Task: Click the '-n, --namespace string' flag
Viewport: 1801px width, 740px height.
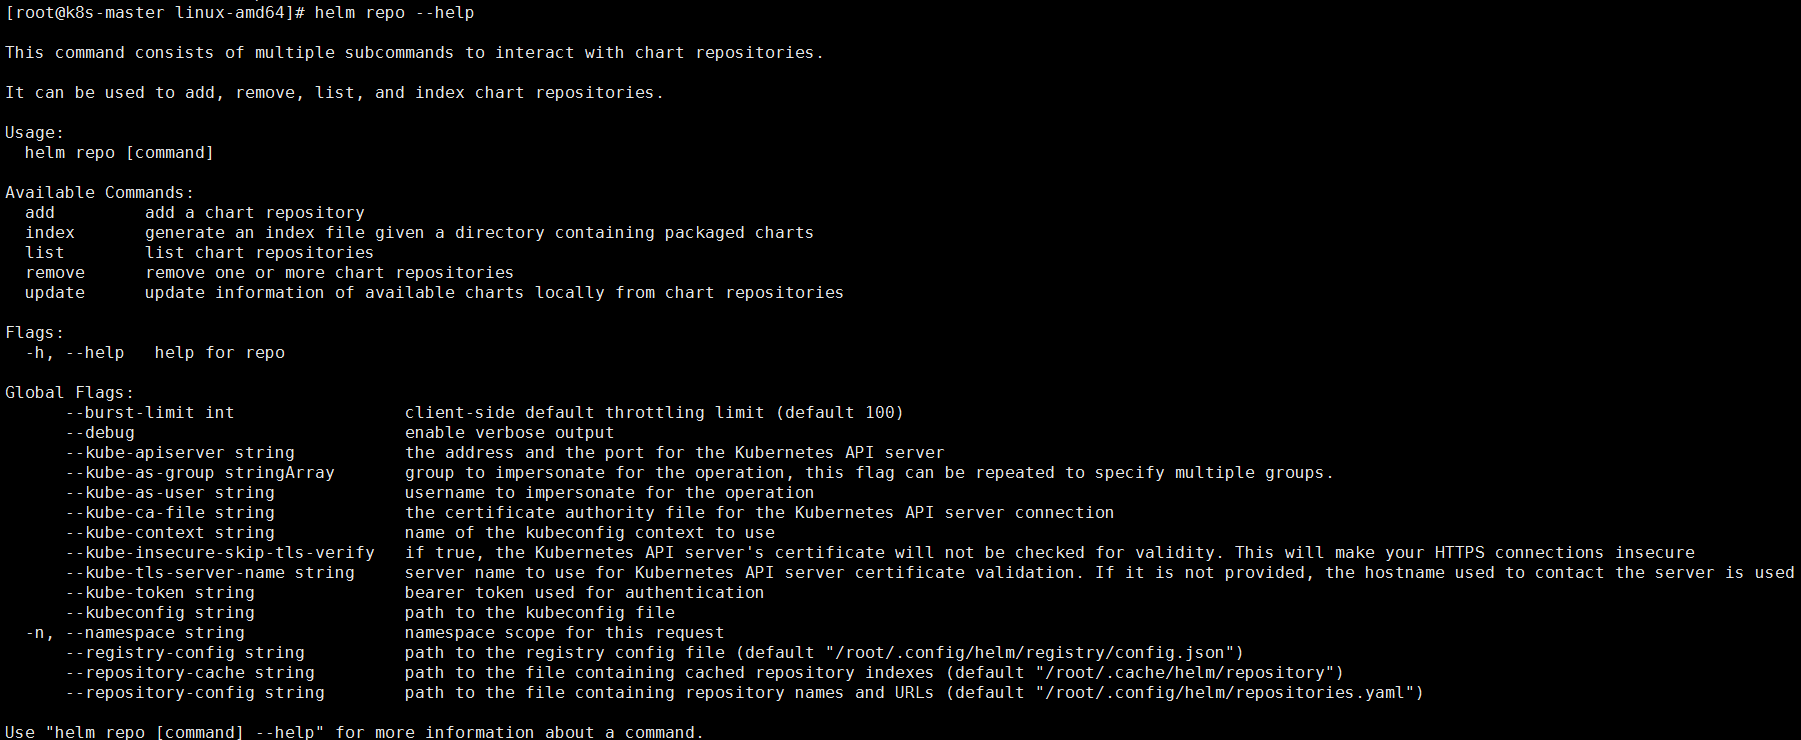Action: coord(135,633)
